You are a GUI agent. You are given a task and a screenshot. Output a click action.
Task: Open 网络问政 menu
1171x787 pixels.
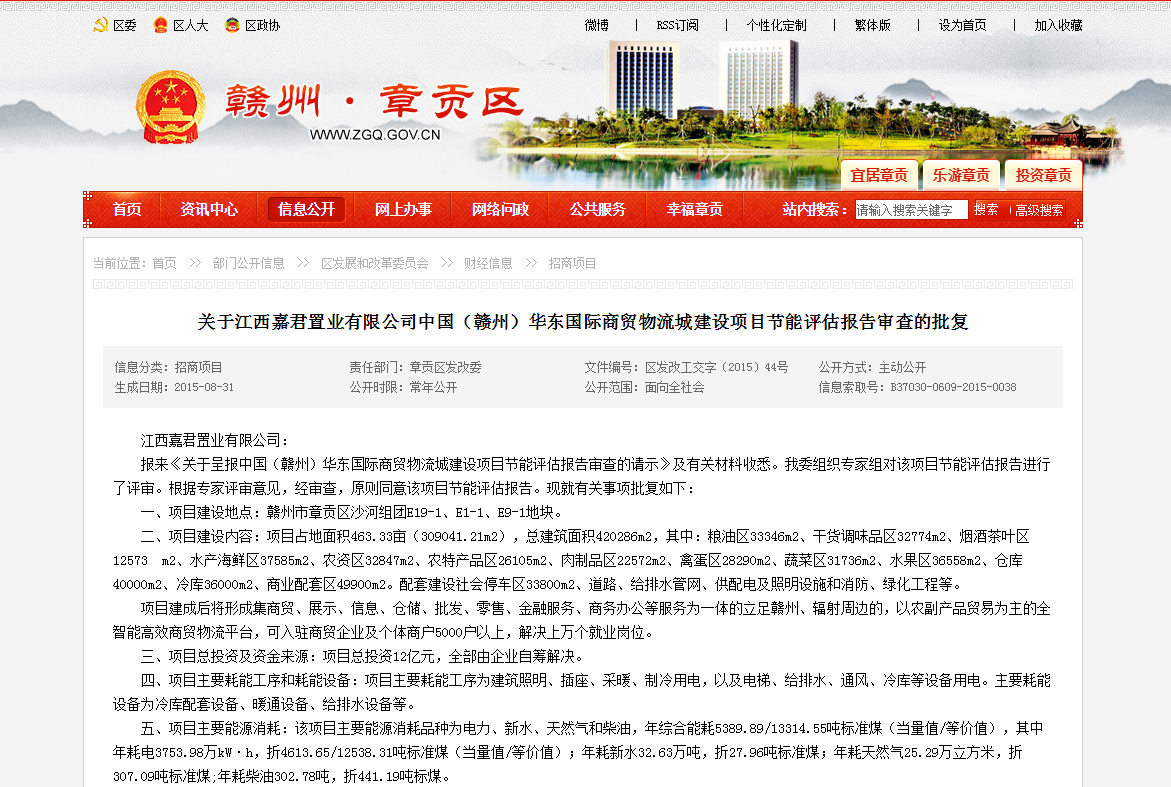(x=500, y=209)
